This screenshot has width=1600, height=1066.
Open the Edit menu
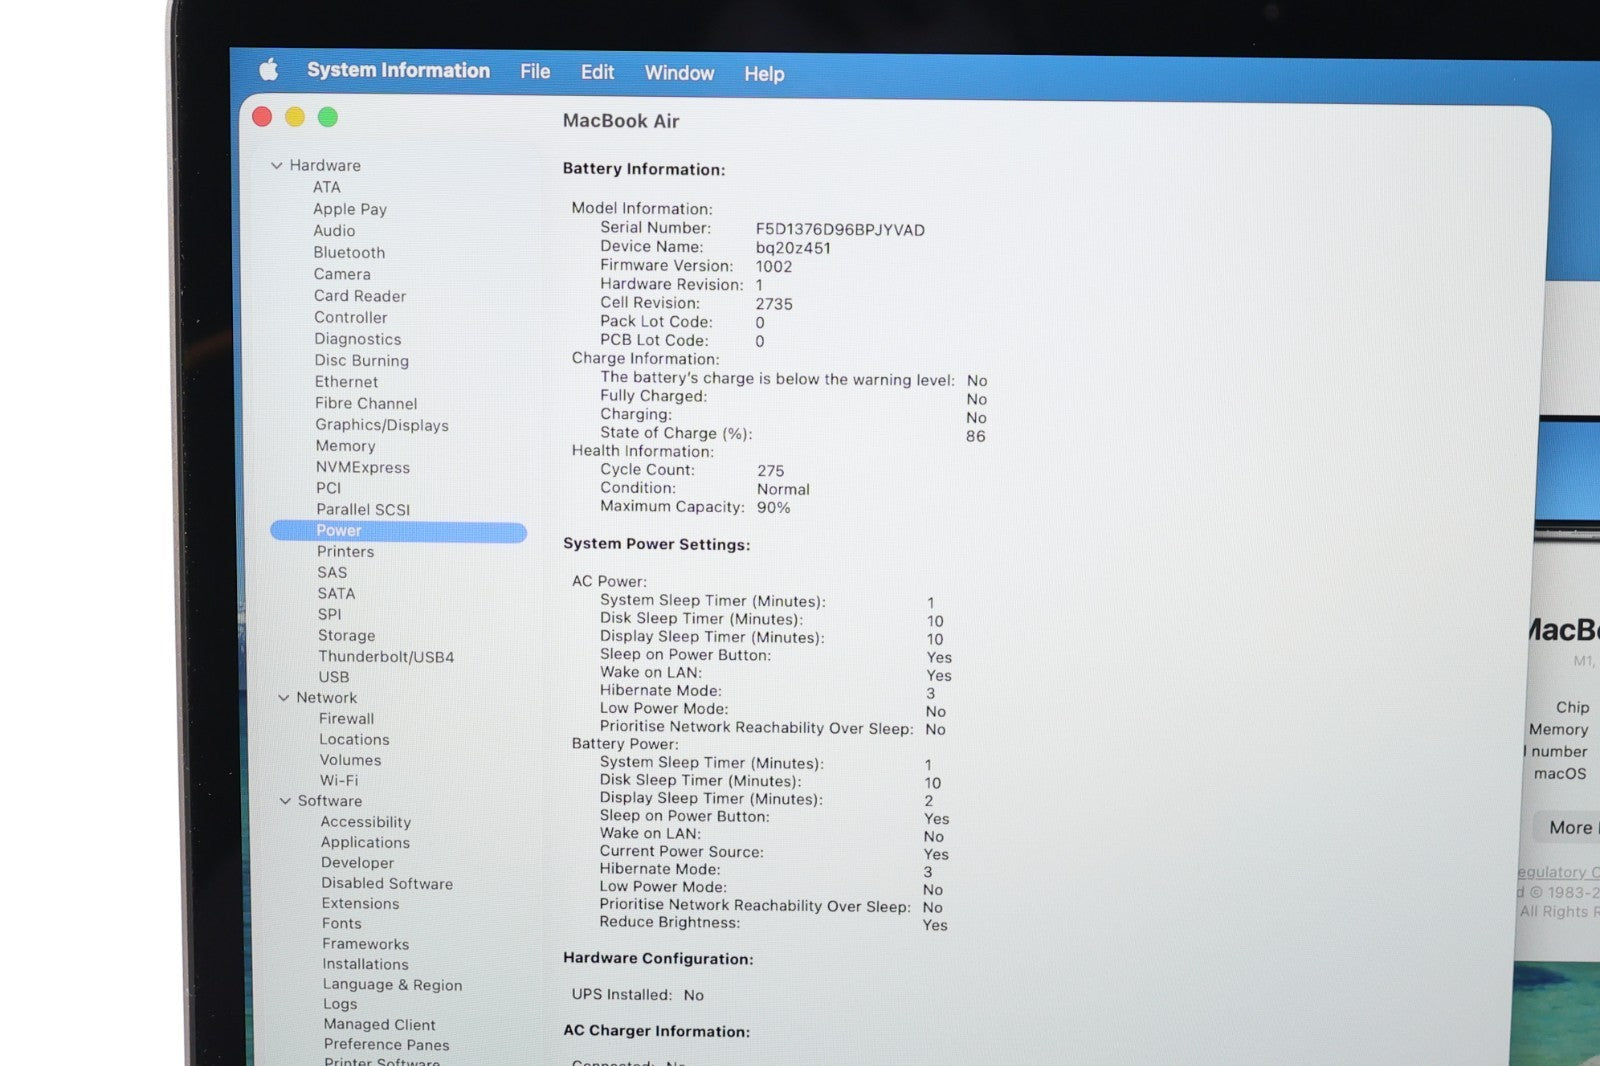[x=597, y=72]
